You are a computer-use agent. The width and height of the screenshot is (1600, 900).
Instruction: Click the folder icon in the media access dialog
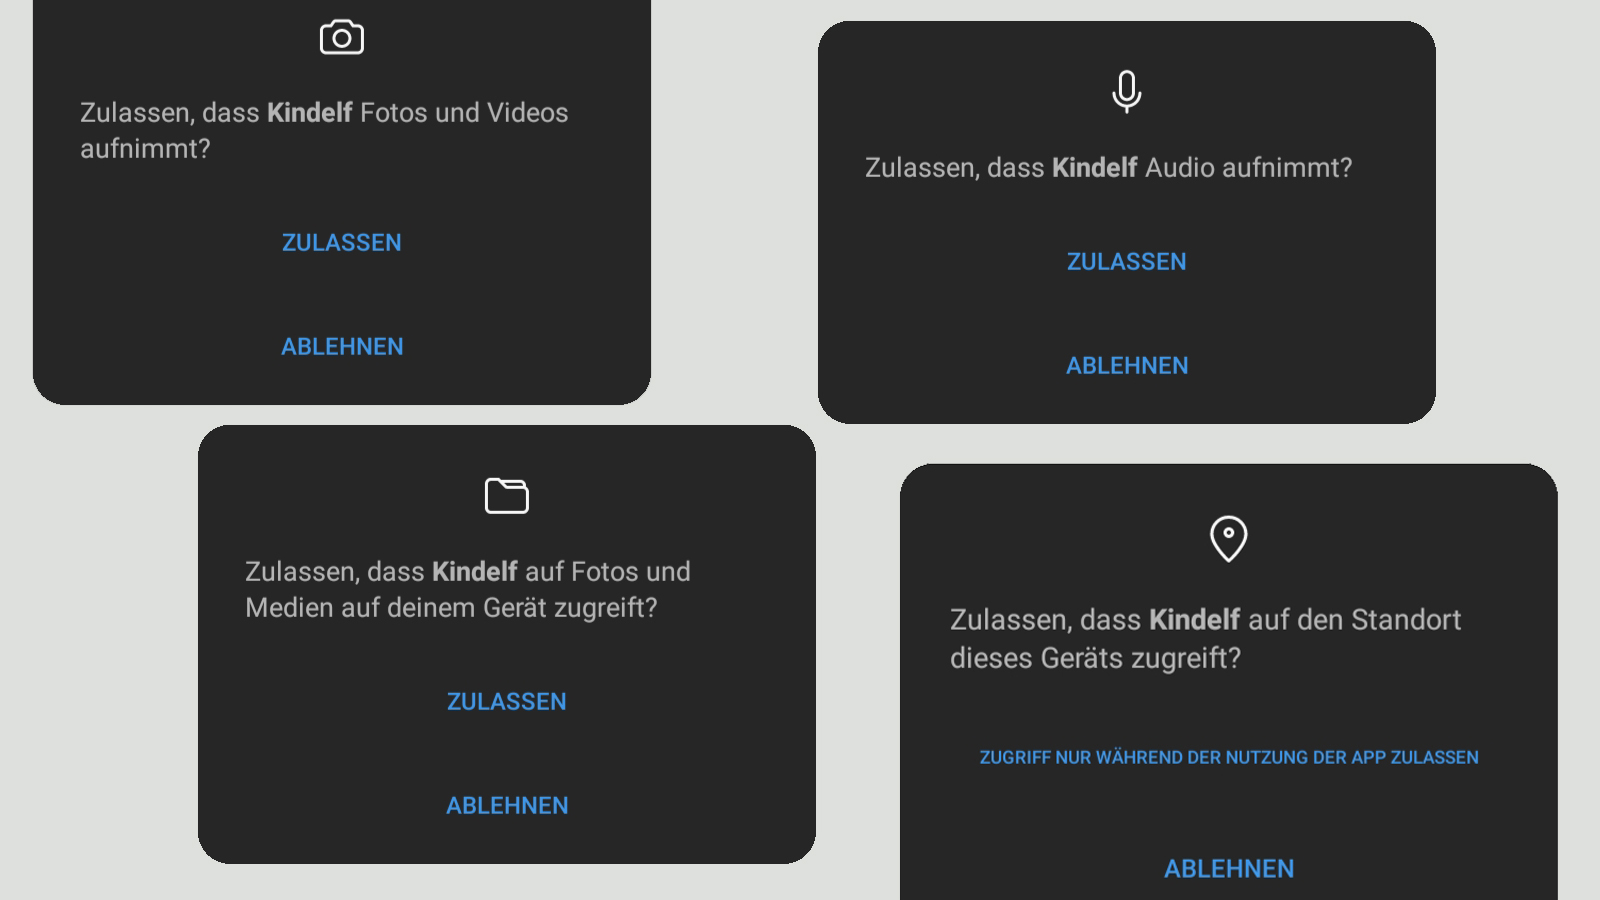pyautogui.click(x=507, y=496)
